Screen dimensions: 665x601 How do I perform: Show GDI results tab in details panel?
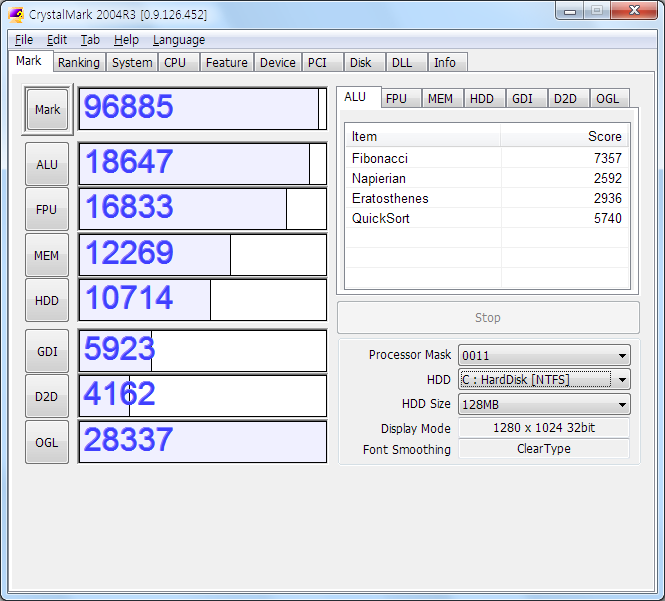coord(526,98)
